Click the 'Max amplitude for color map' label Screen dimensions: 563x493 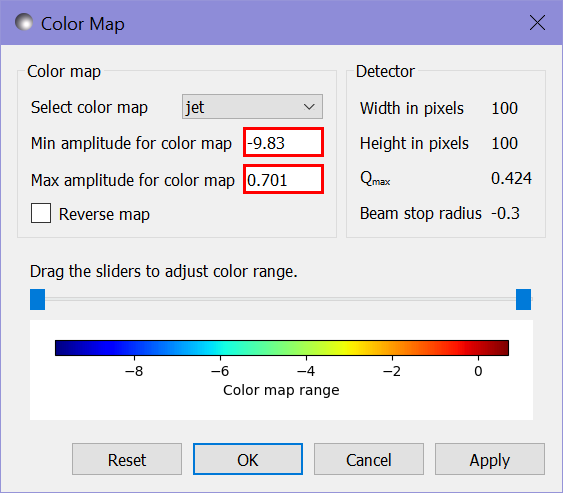pyautogui.click(x=133, y=180)
